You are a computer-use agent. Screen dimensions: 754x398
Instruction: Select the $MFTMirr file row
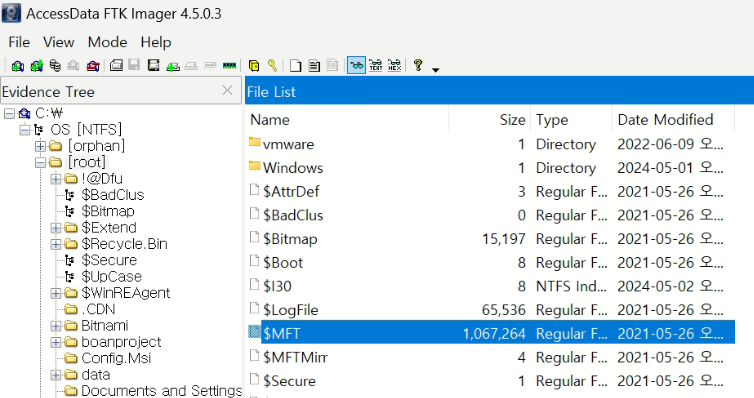[x=490, y=357]
